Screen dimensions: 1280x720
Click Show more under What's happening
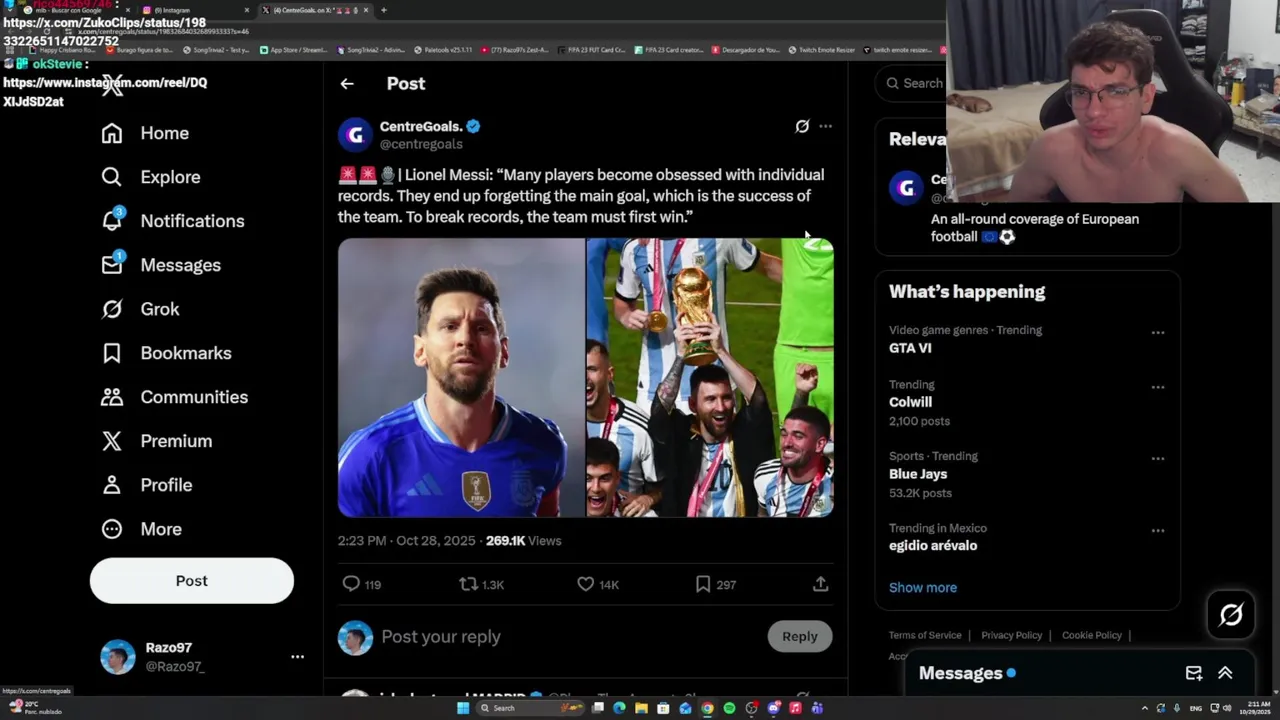click(x=923, y=587)
